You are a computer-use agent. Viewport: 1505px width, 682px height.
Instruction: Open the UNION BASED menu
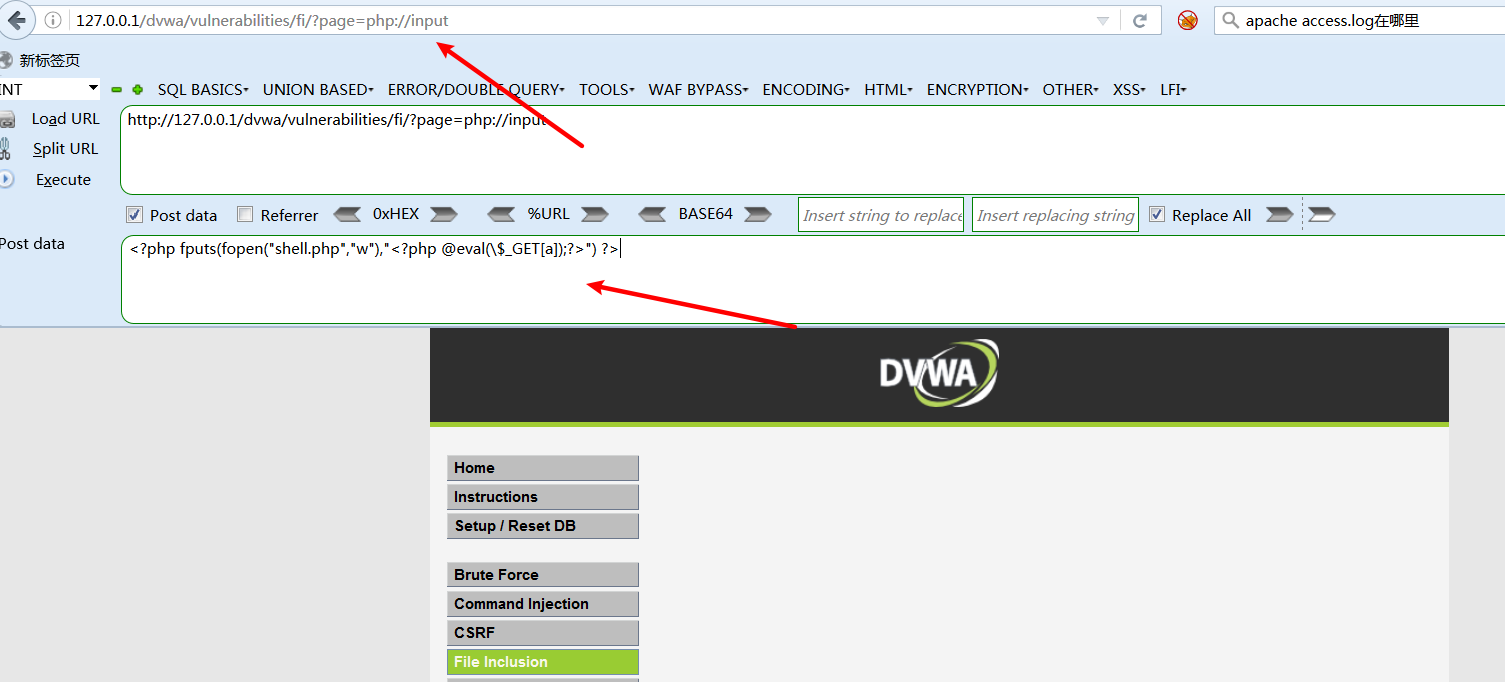318,90
